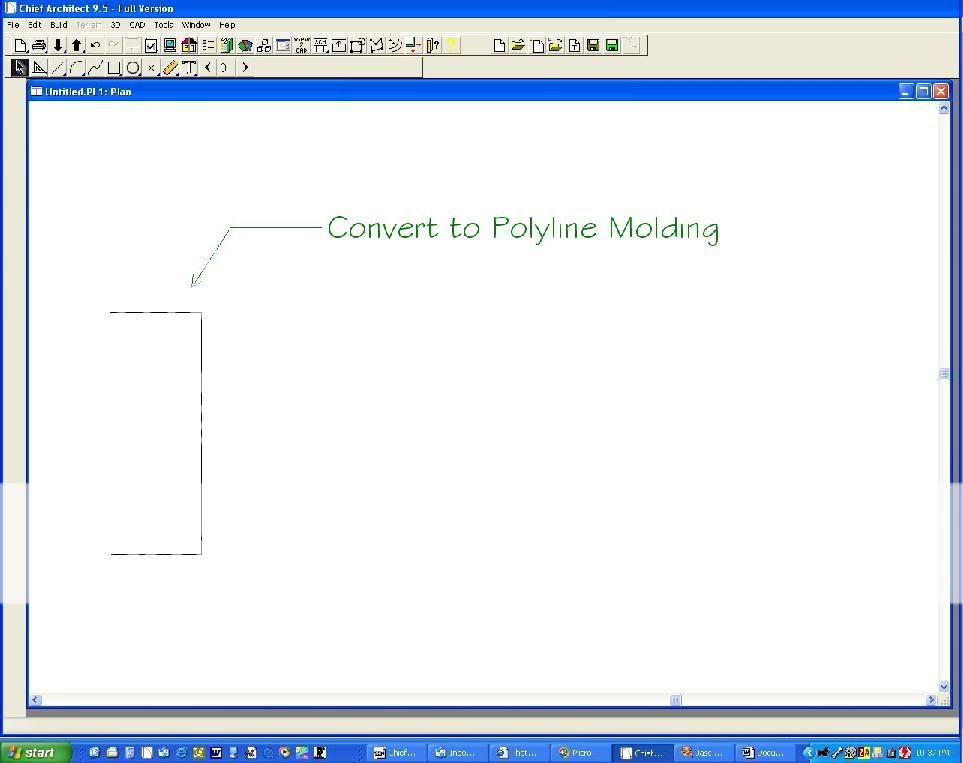Open the Build menu
This screenshot has width=963, height=763.
click(x=59, y=24)
